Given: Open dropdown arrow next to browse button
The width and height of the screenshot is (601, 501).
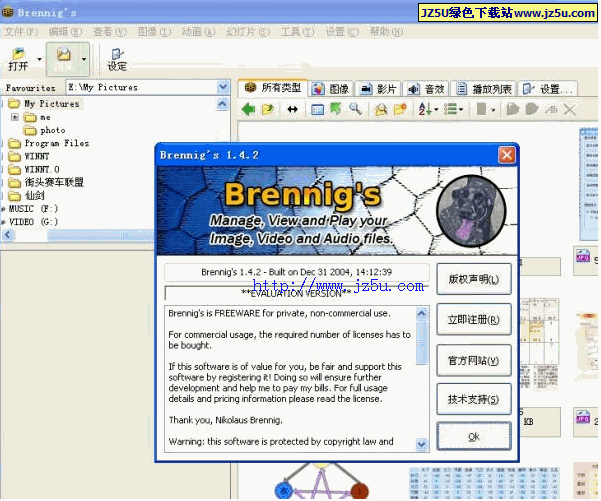Looking at the screenshot, I should pyautogui.click(x=84, y=59).
